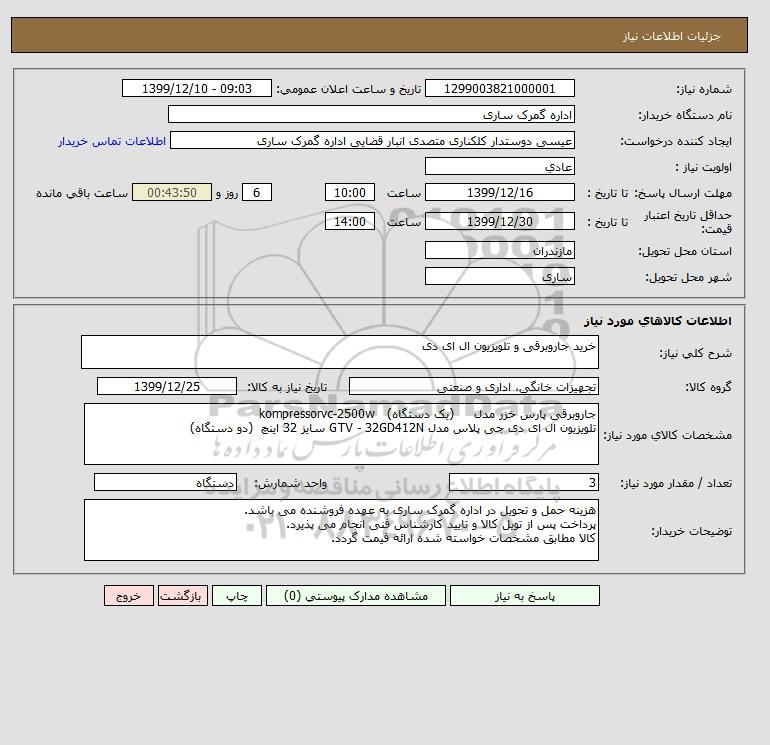
Task: Click the چاپ print button
Action: (x=237, y=595)
